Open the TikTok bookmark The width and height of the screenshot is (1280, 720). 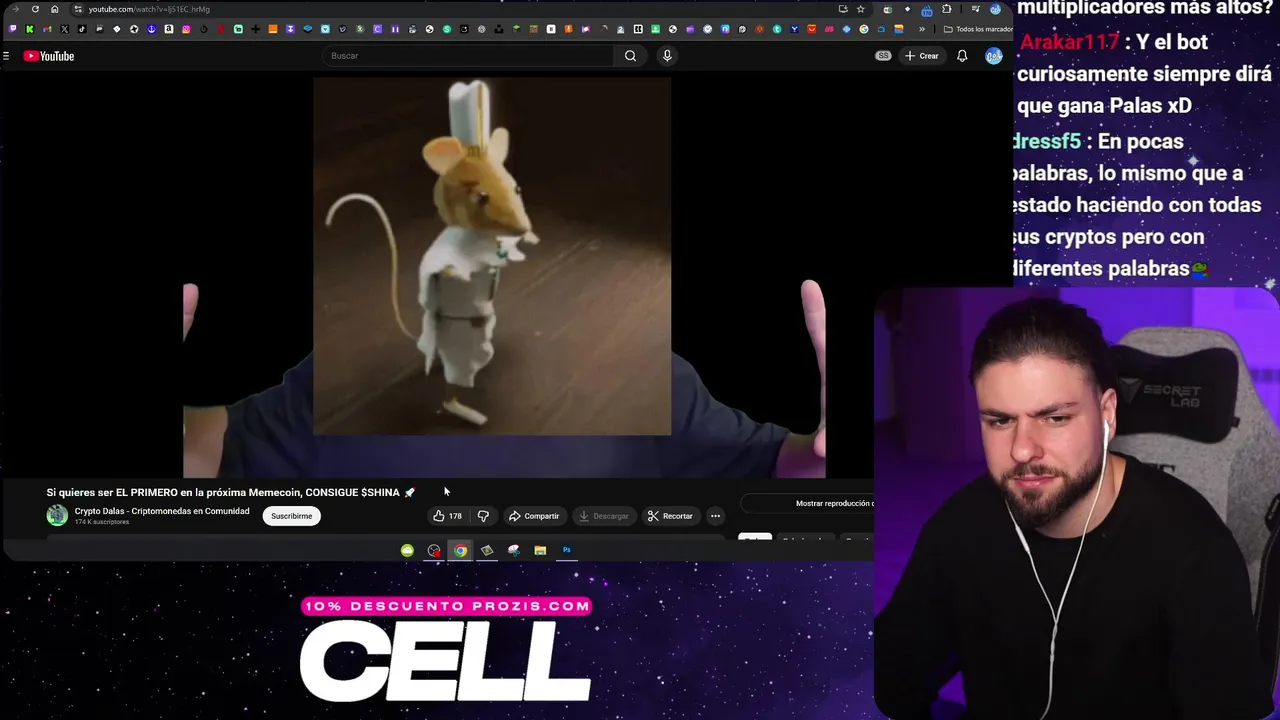tap(82, 29)
